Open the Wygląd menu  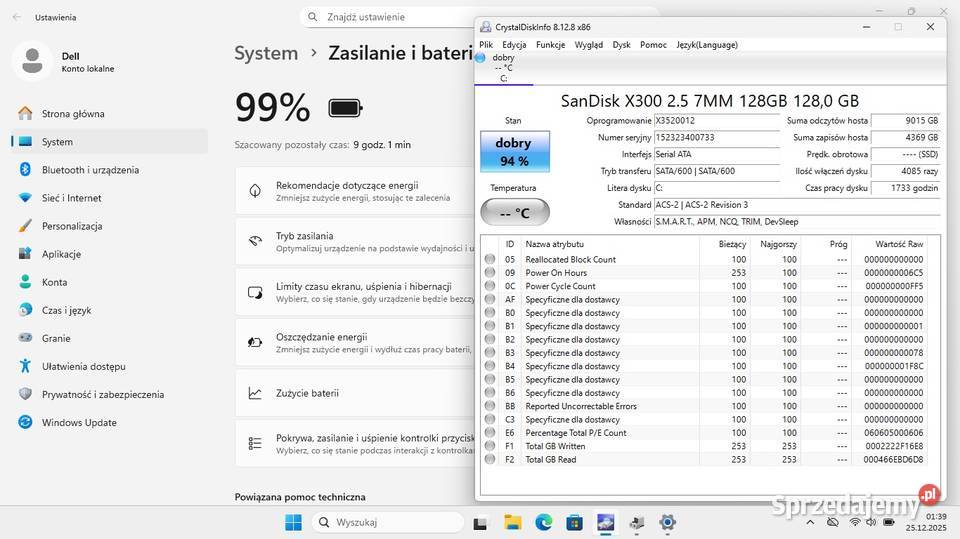588,45
